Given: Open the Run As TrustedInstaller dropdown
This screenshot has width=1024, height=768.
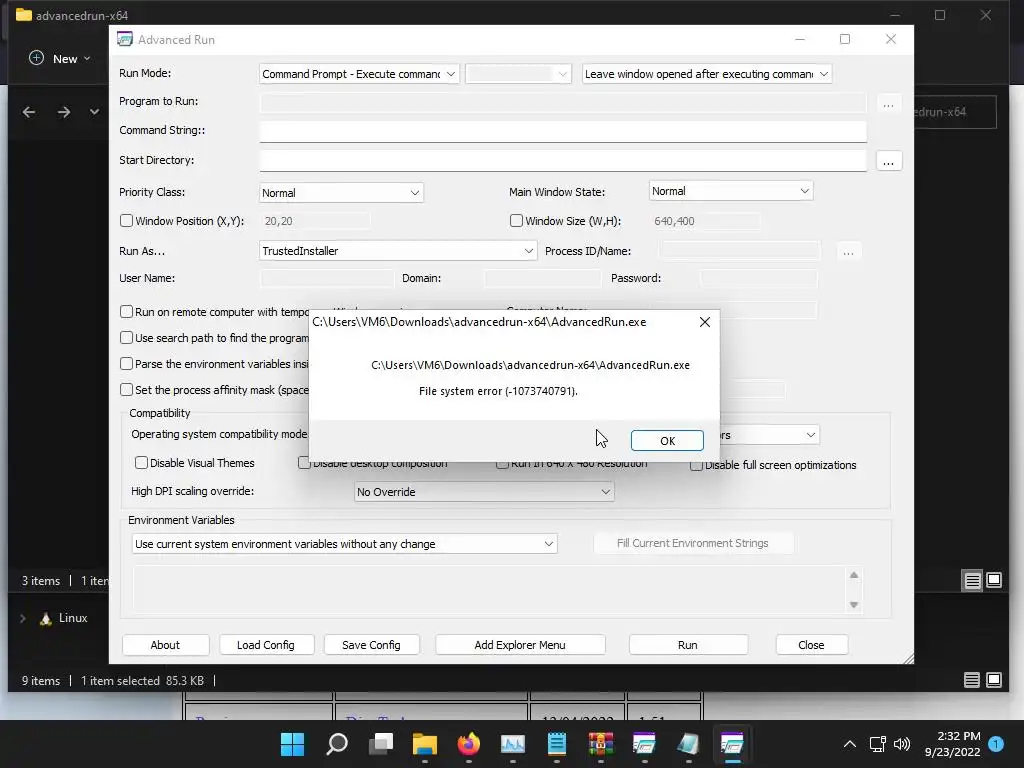Looking at the screenshot, I should coord(398,251).
